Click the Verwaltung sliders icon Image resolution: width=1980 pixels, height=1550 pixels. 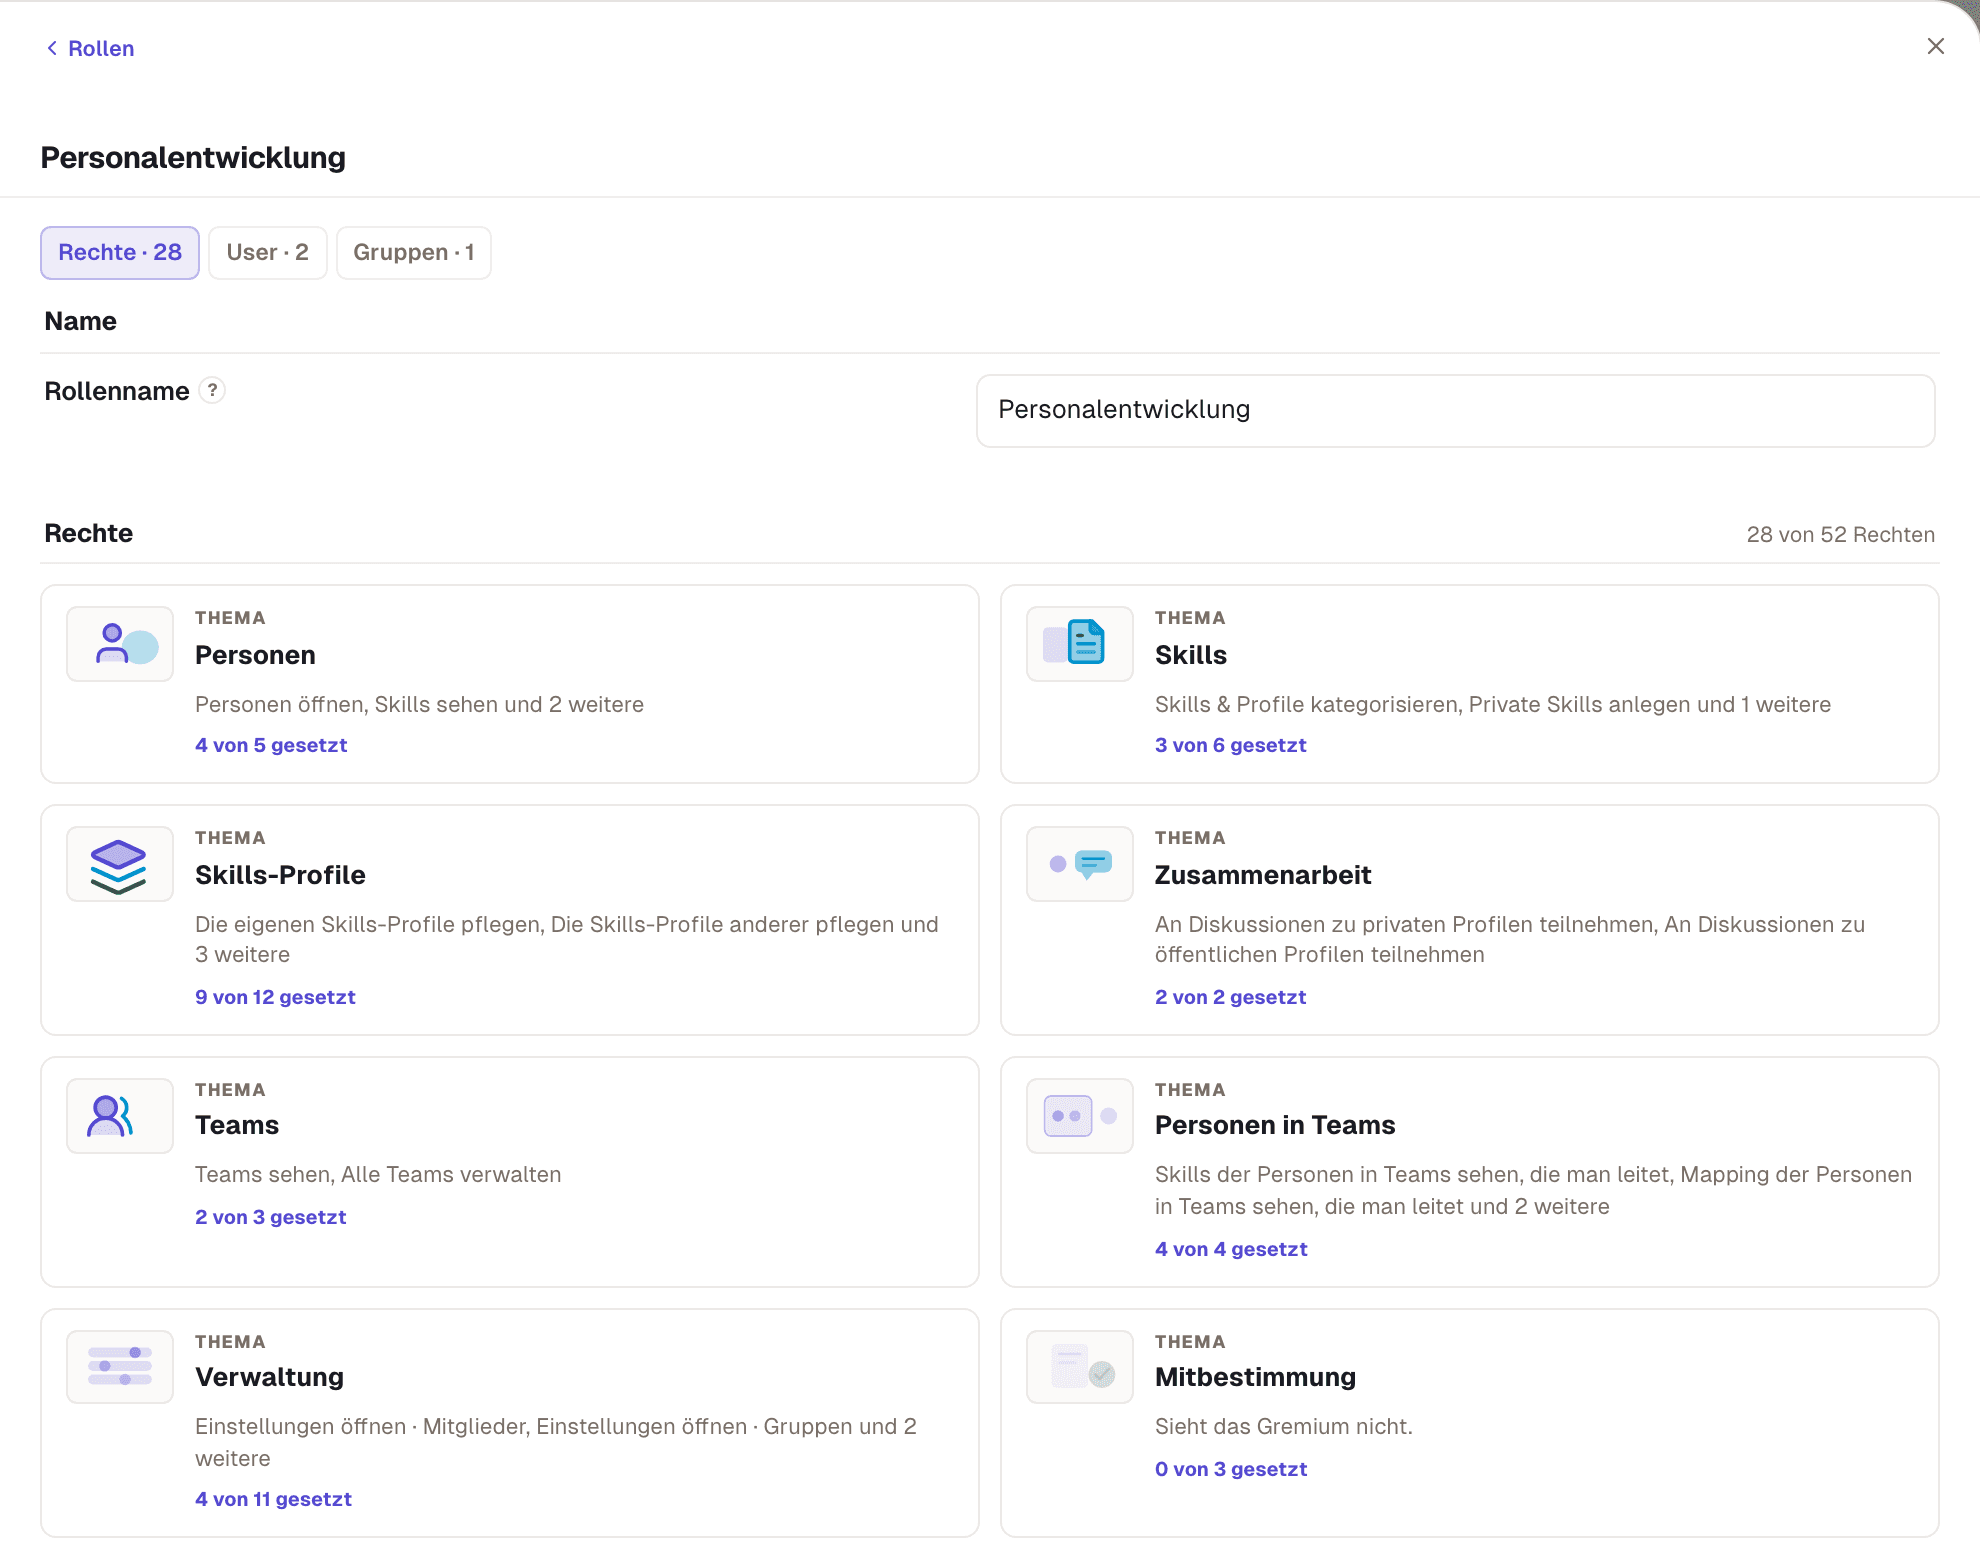pyautogui.click(x=120, y=1366)
